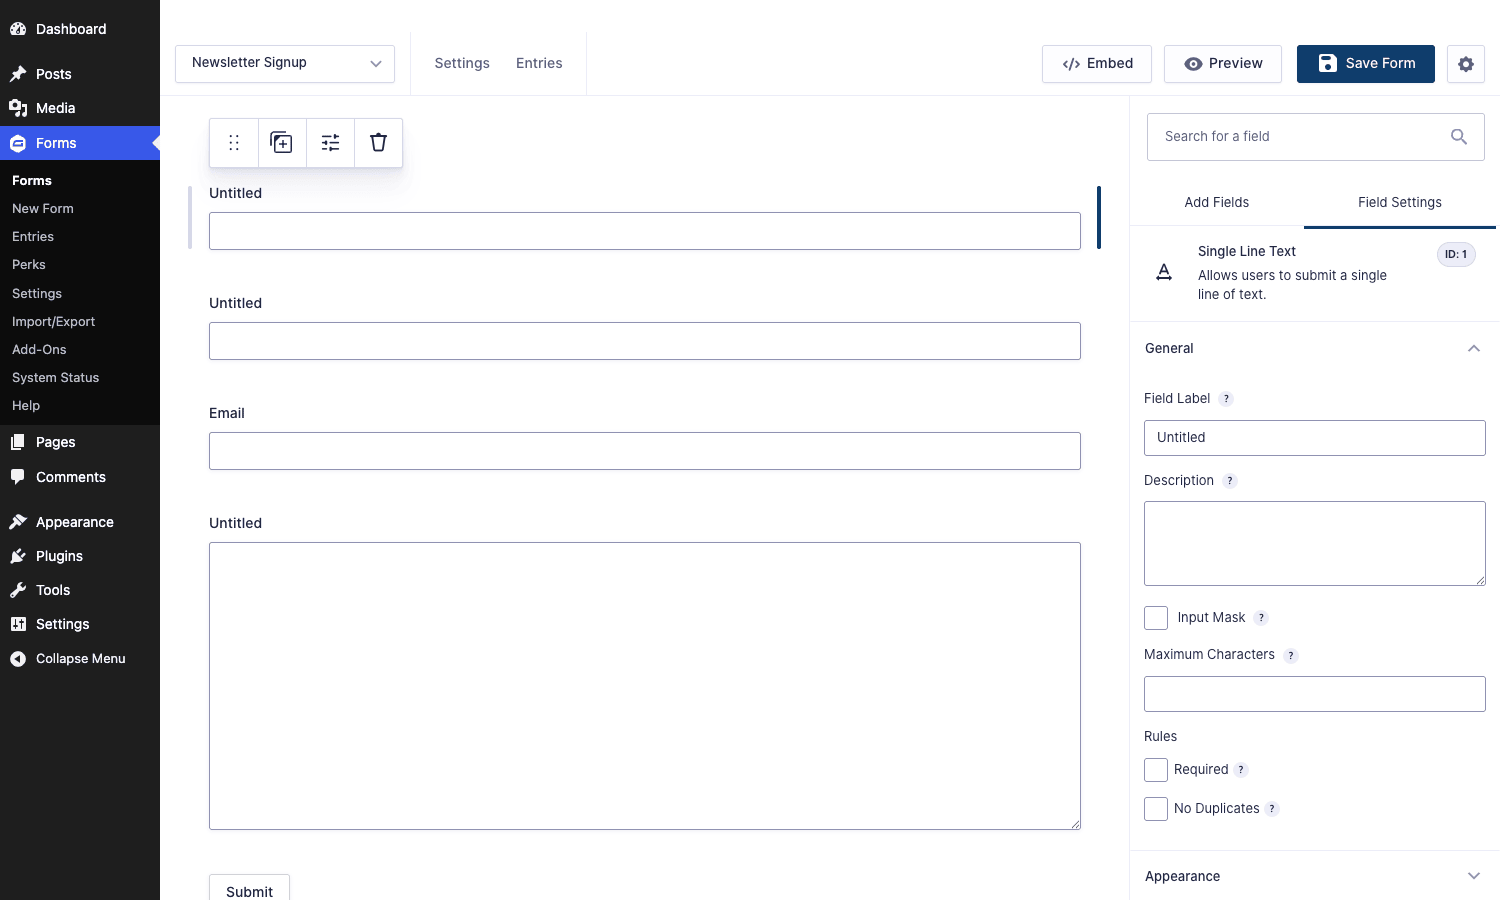Switch to the Add Fields tab
Screen dimensions: 1500x900
(1217, 203)
